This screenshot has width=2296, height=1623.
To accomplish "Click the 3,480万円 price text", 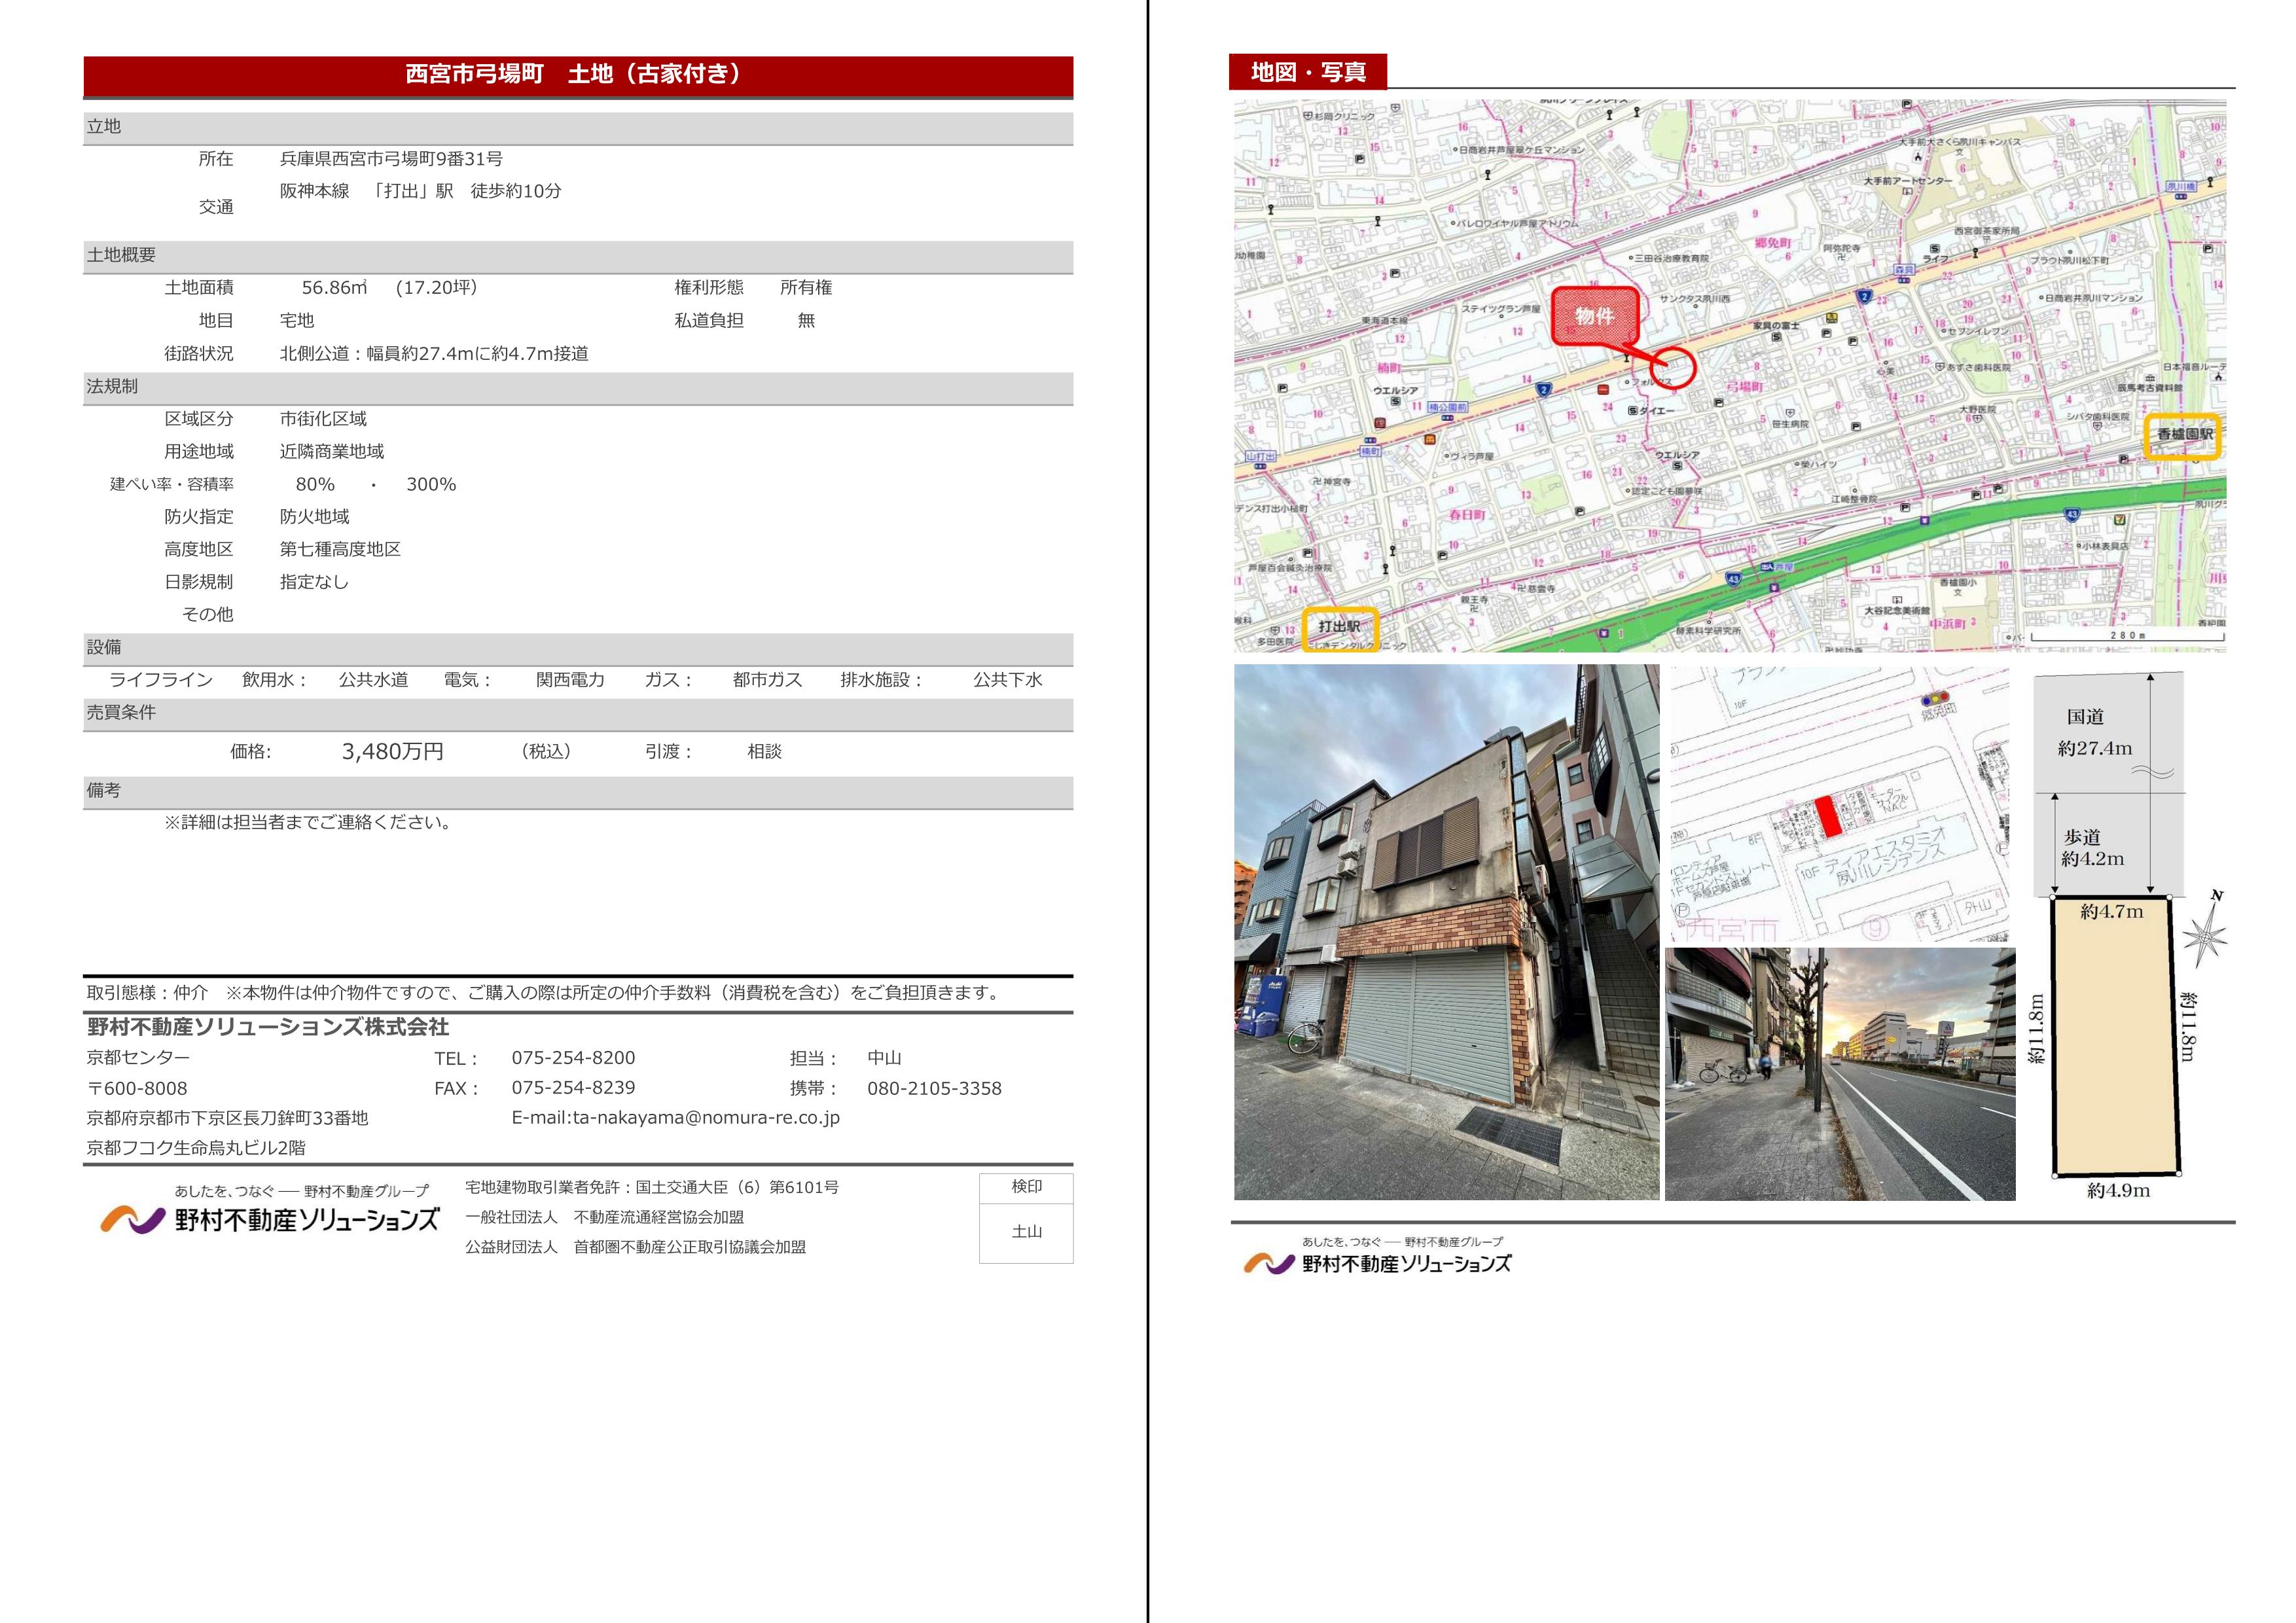I will point(392,751).
